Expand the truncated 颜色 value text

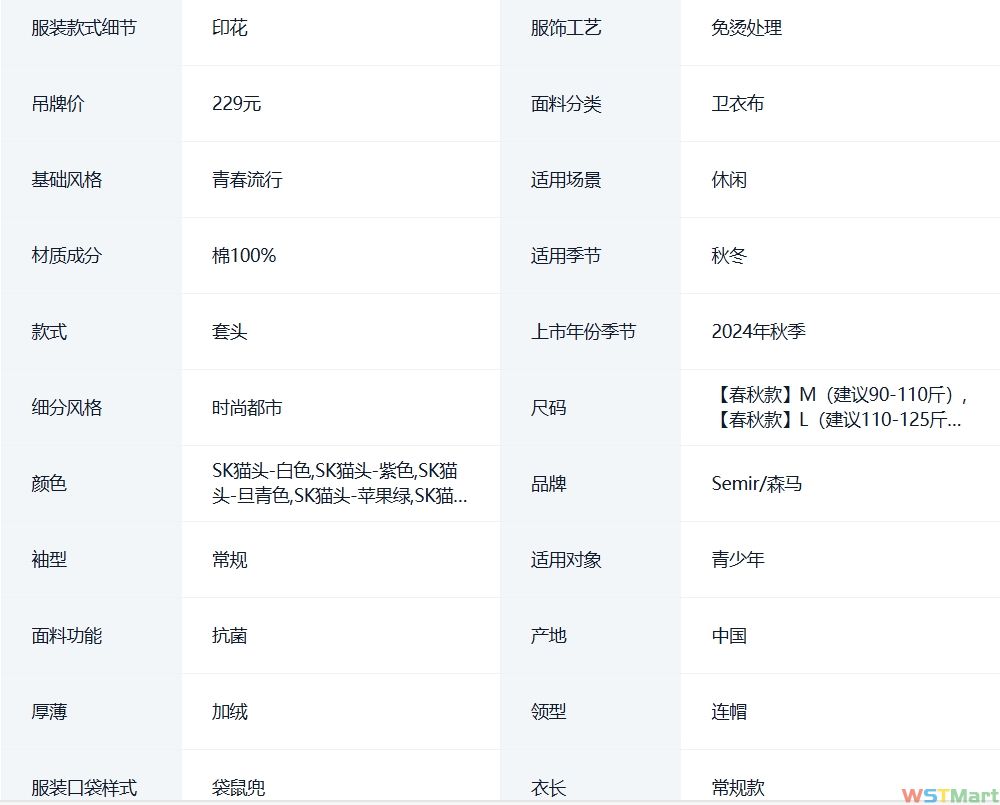point(338,483)
